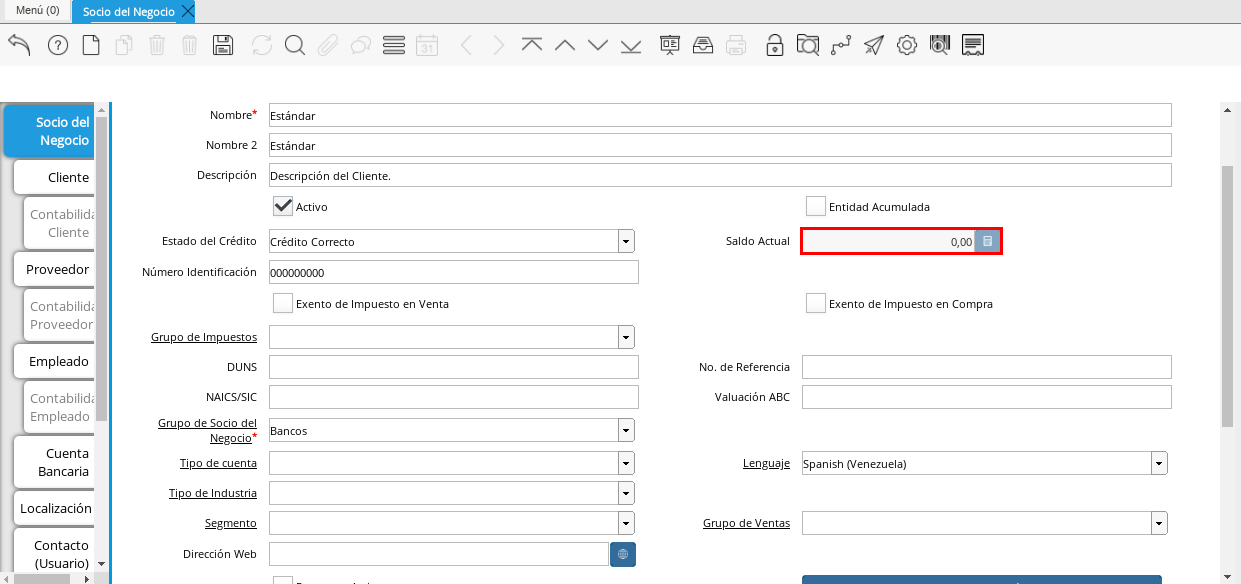Image resolution: width=1241 pixels, height=584 pixels.
Task: Click the Grupo de Impuestos label link
Action: click(x=204, y=337)
